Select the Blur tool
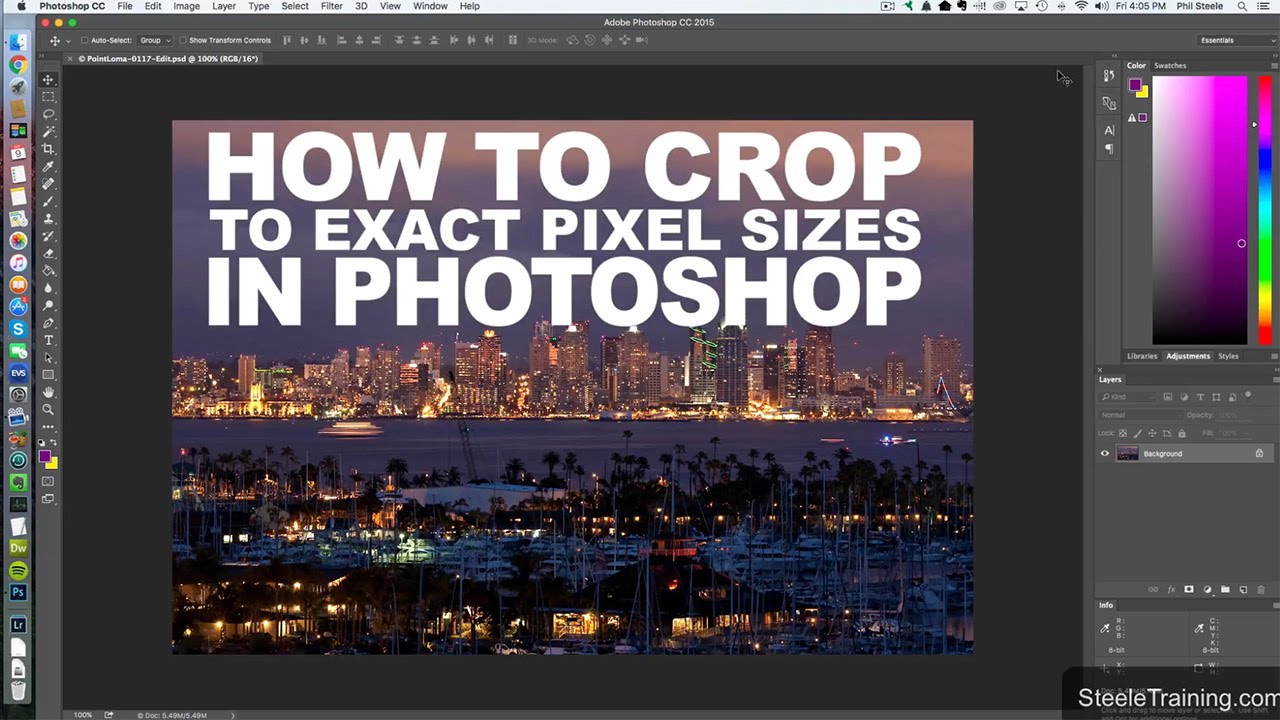Viewport: 1280px width, 720px height. pos(48,288)
